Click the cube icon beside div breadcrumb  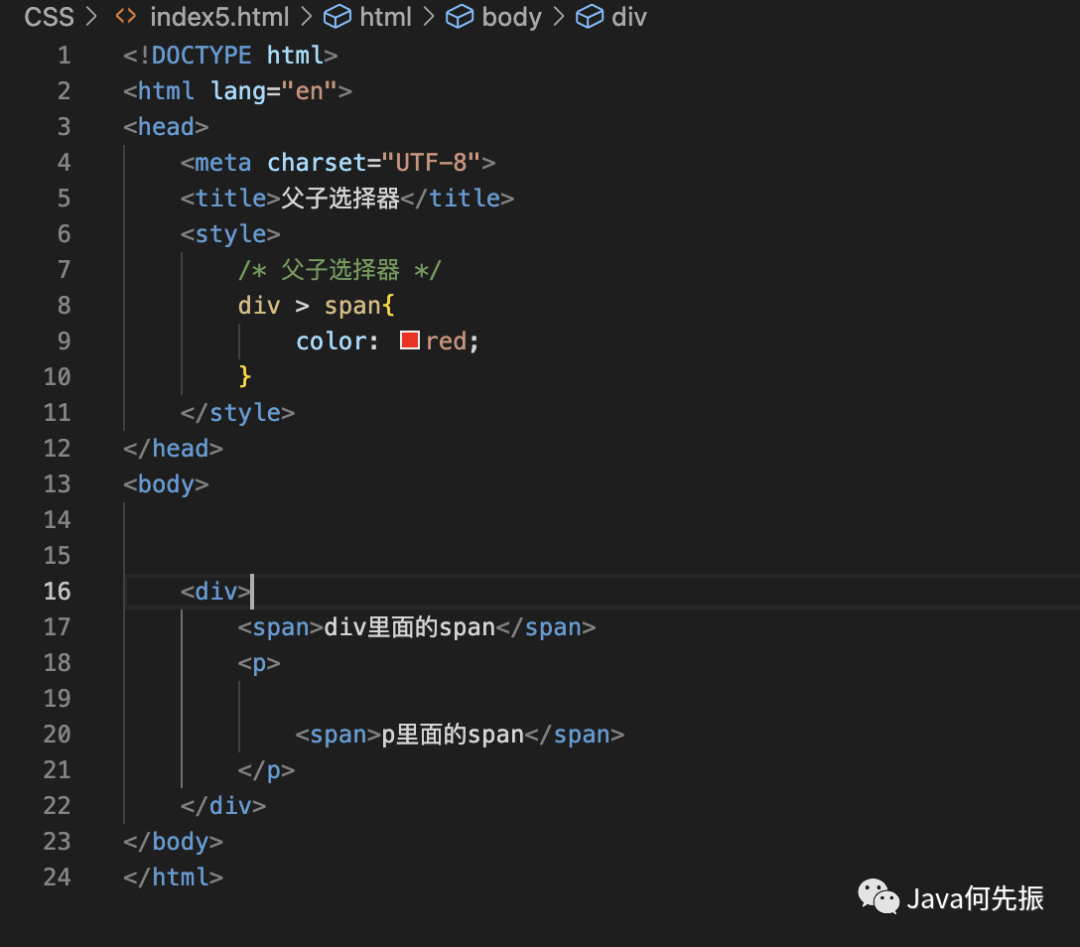click(590, 17)
